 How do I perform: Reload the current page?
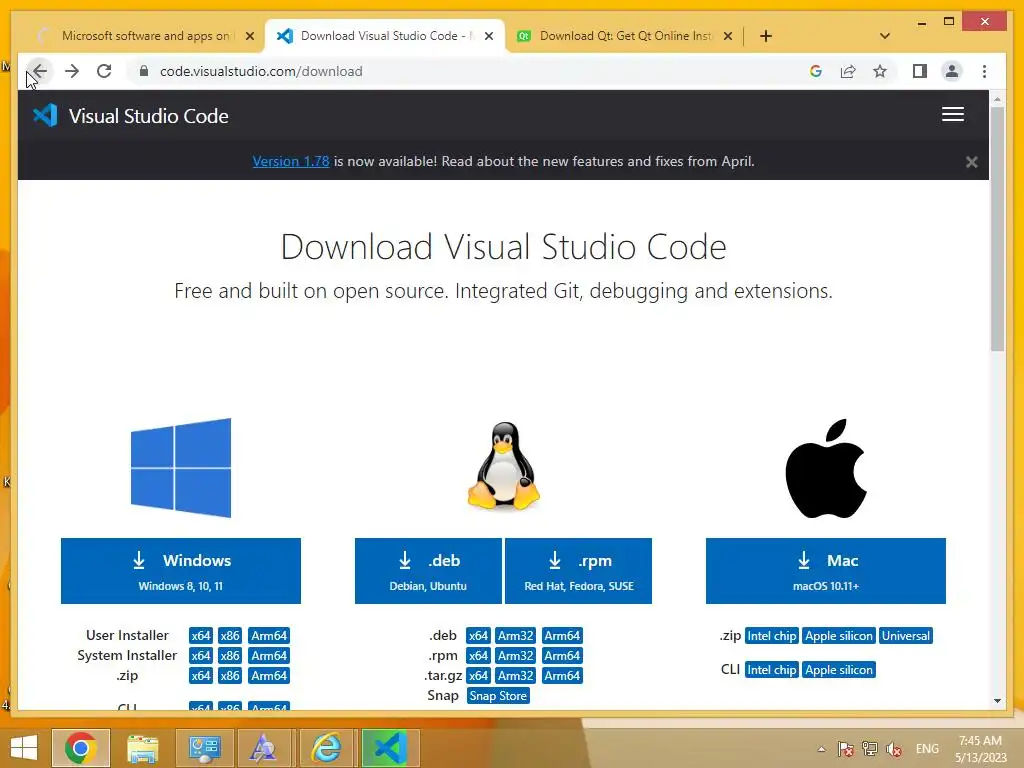104,71
